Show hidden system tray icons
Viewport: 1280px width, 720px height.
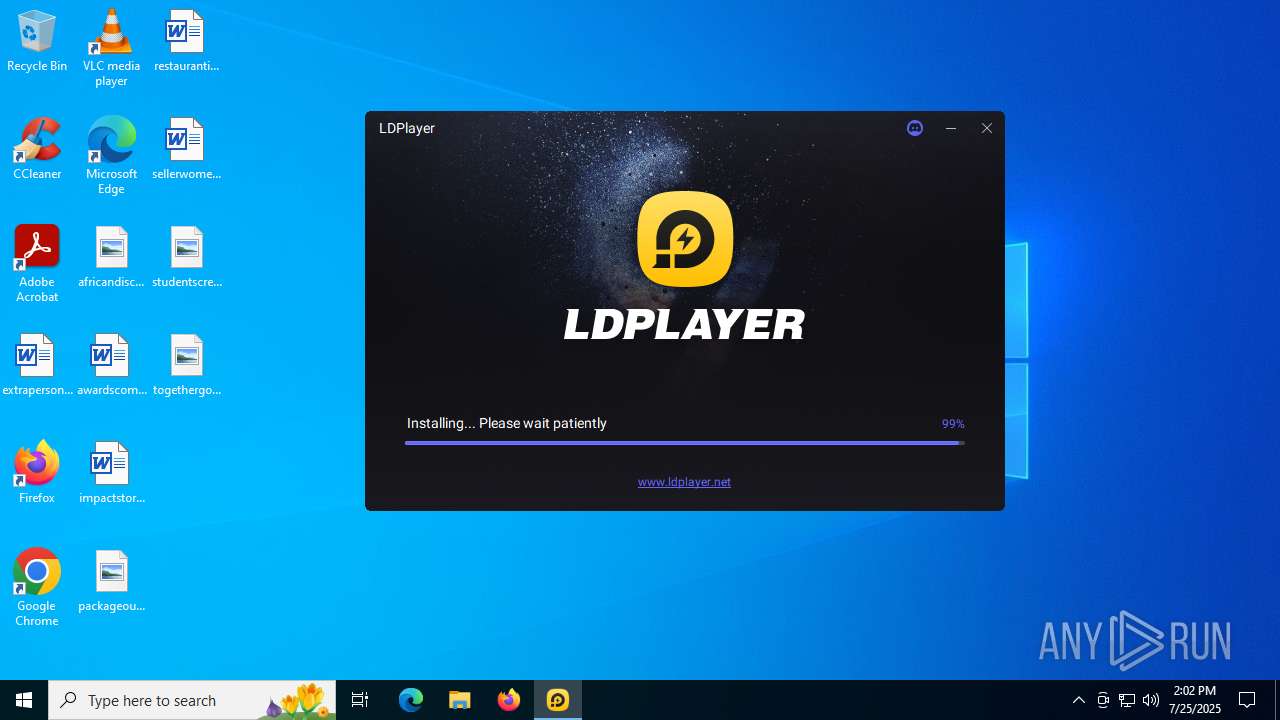tap(1079, 700)
